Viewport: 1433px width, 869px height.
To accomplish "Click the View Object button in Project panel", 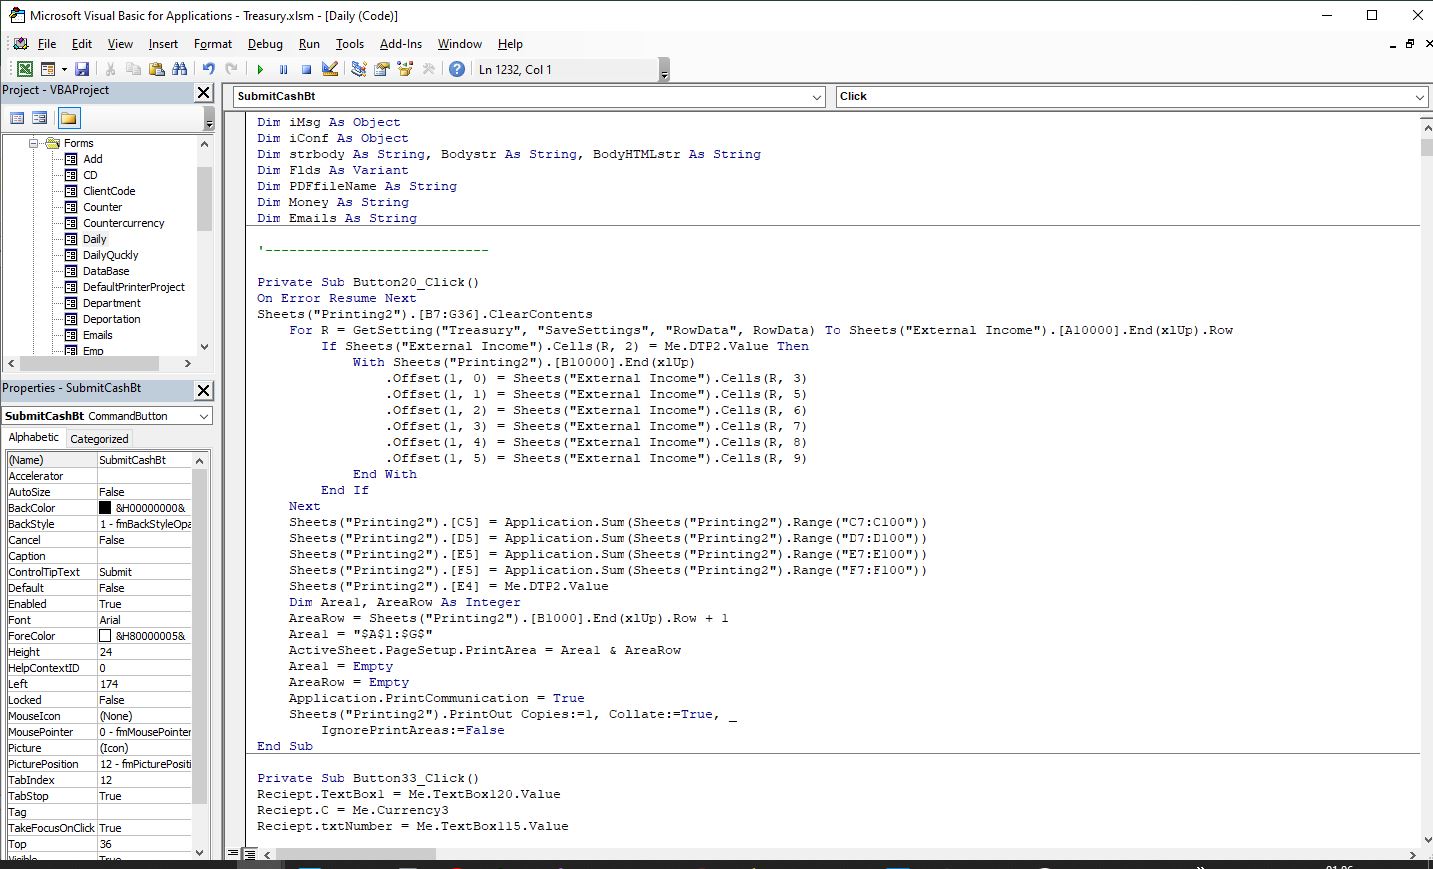I will tap(40, 118).
